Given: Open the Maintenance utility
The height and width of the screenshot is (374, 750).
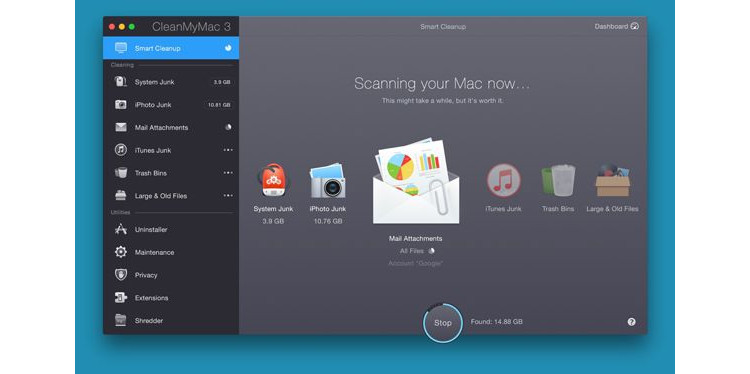Looking at the screenshot, I should click(x=171, y=252).
